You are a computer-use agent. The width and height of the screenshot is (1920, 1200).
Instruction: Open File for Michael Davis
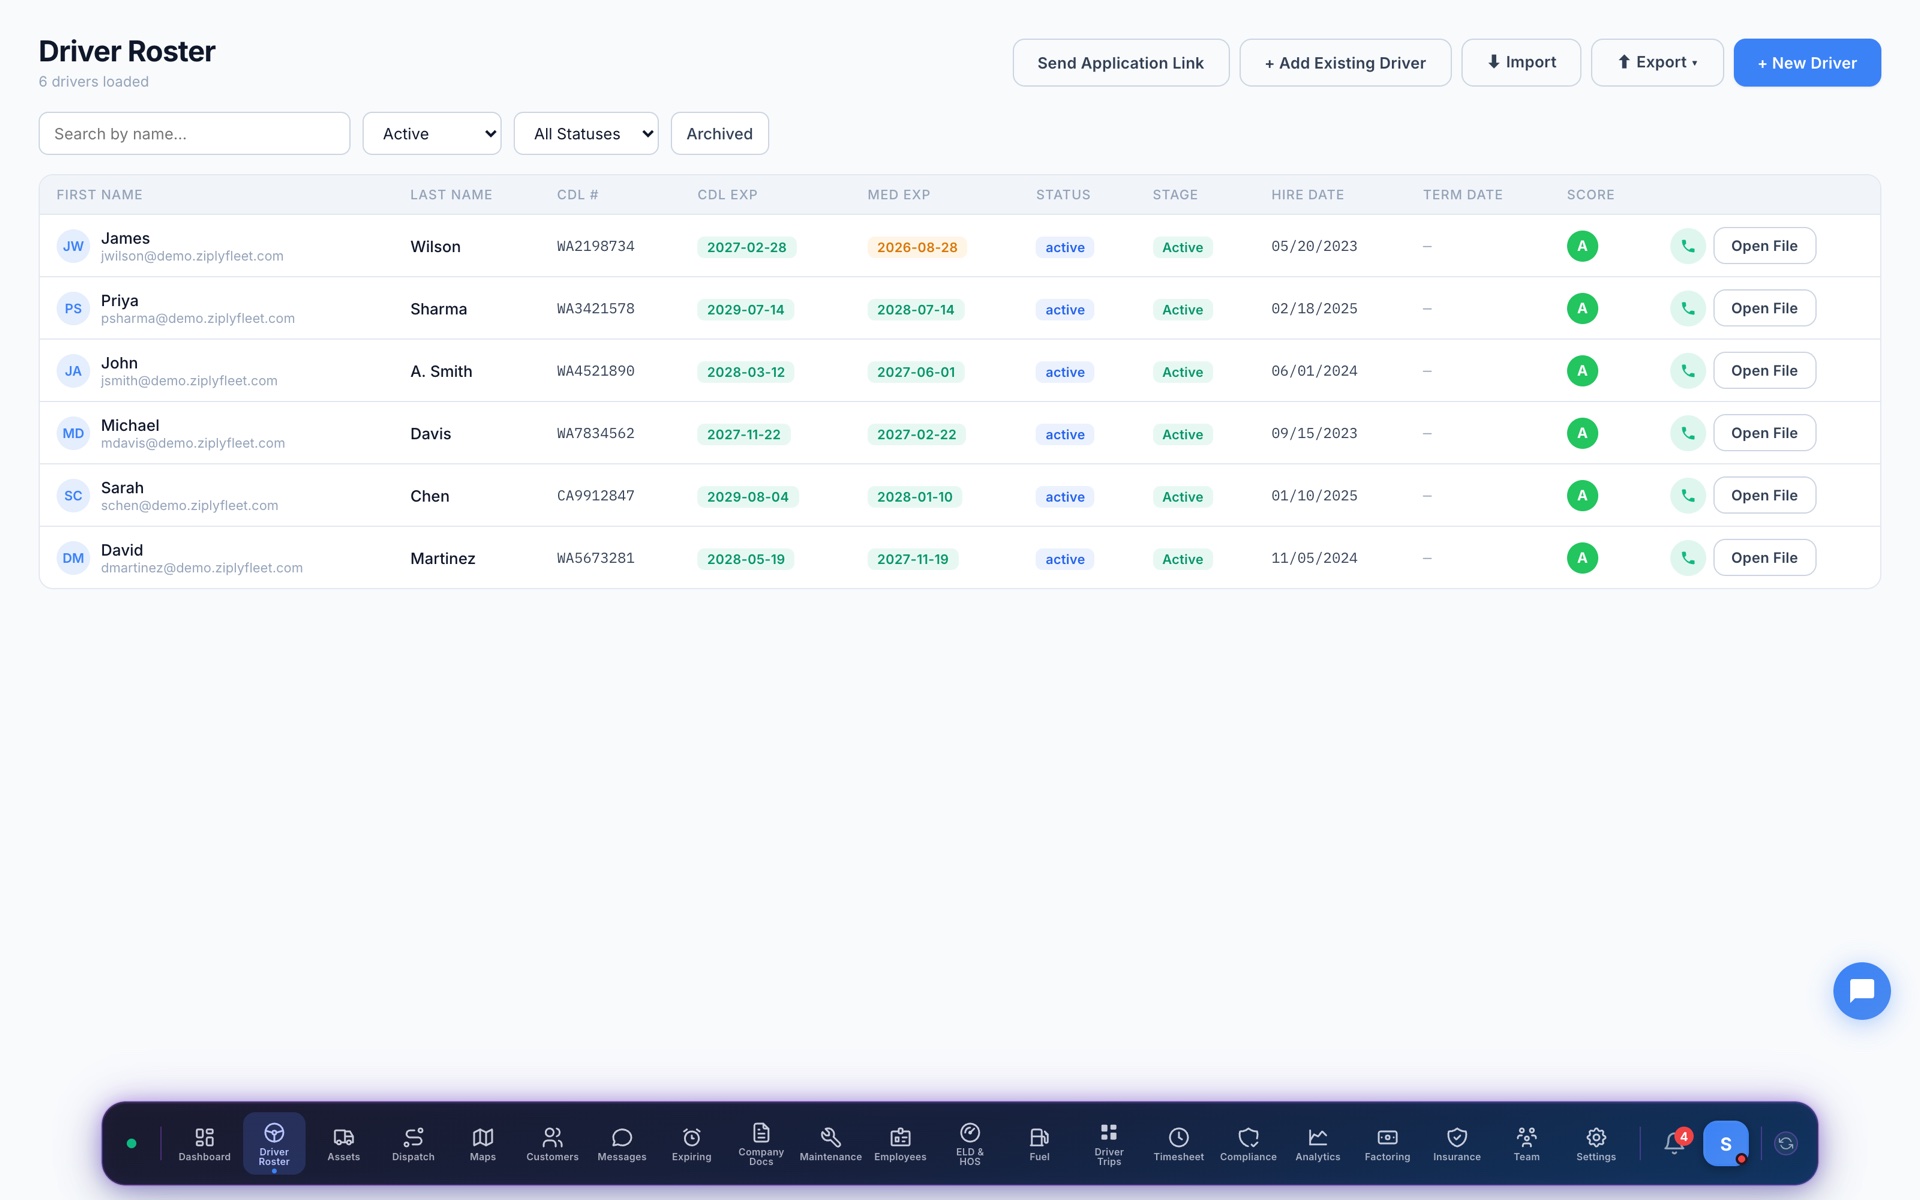coord(1764,433)
